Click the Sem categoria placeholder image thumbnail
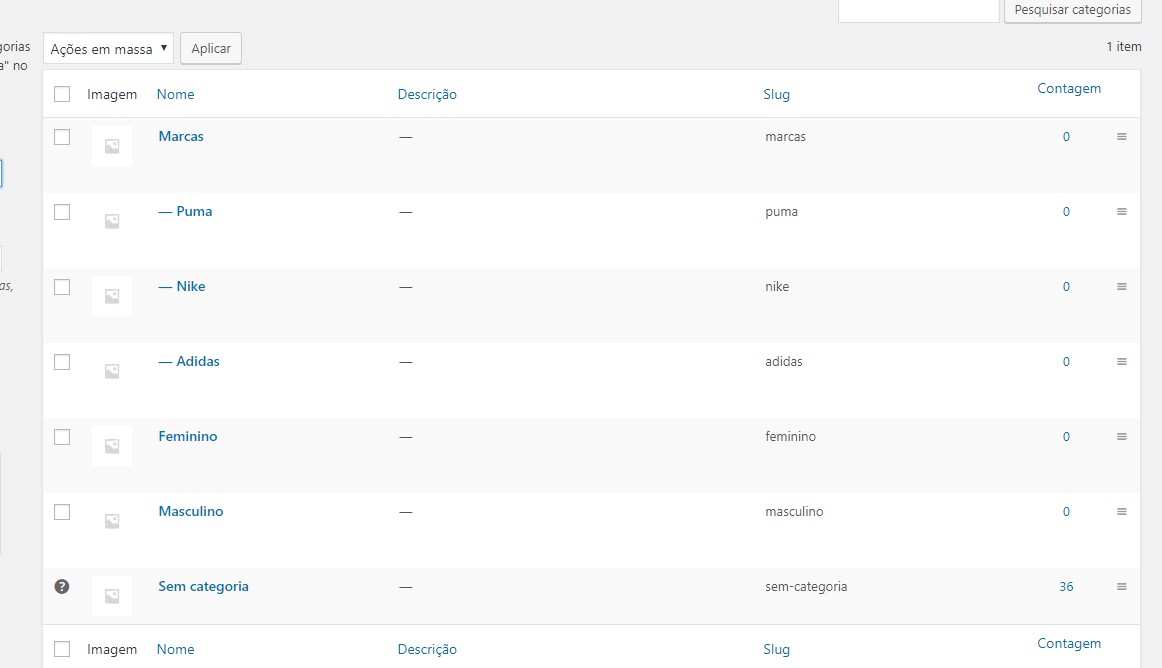The width and height of the screenshot is (1162, 668). click(112, 595)
